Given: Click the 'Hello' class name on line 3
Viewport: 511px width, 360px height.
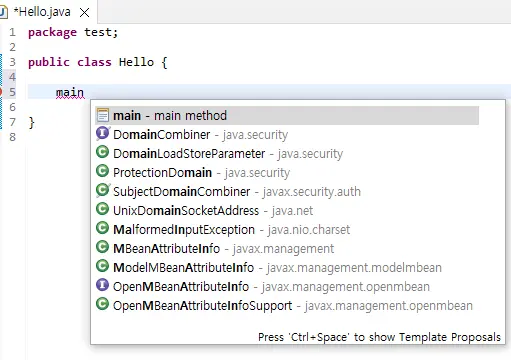Looking at the screenshot, I should 136,62.
